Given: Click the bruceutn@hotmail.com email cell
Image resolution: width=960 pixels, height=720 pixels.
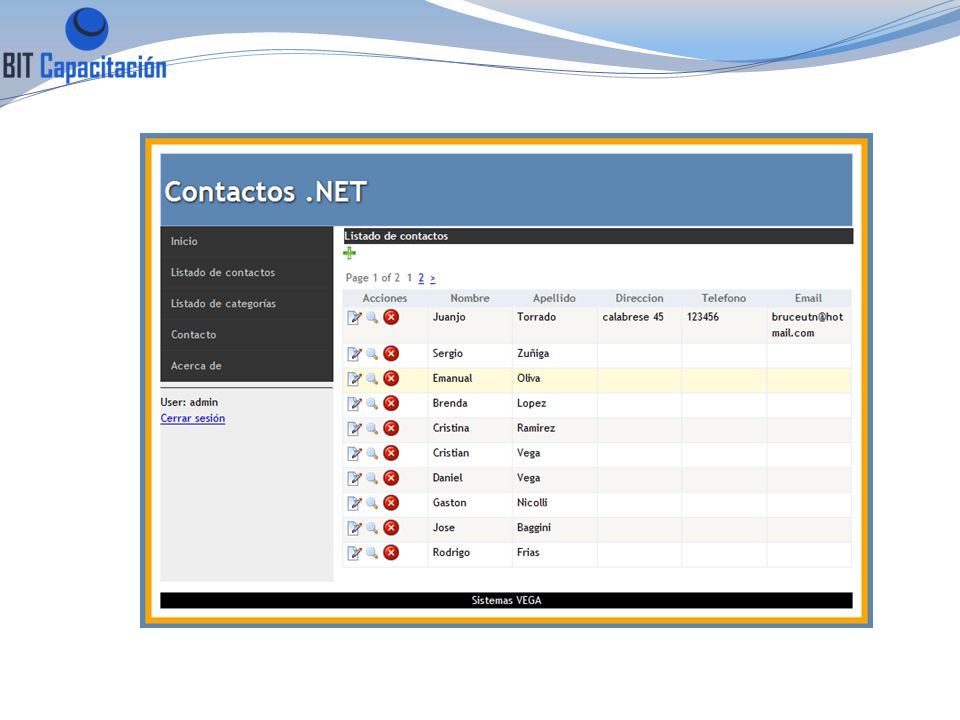Looking at the screenshot, I should click(x=807, y=325).
